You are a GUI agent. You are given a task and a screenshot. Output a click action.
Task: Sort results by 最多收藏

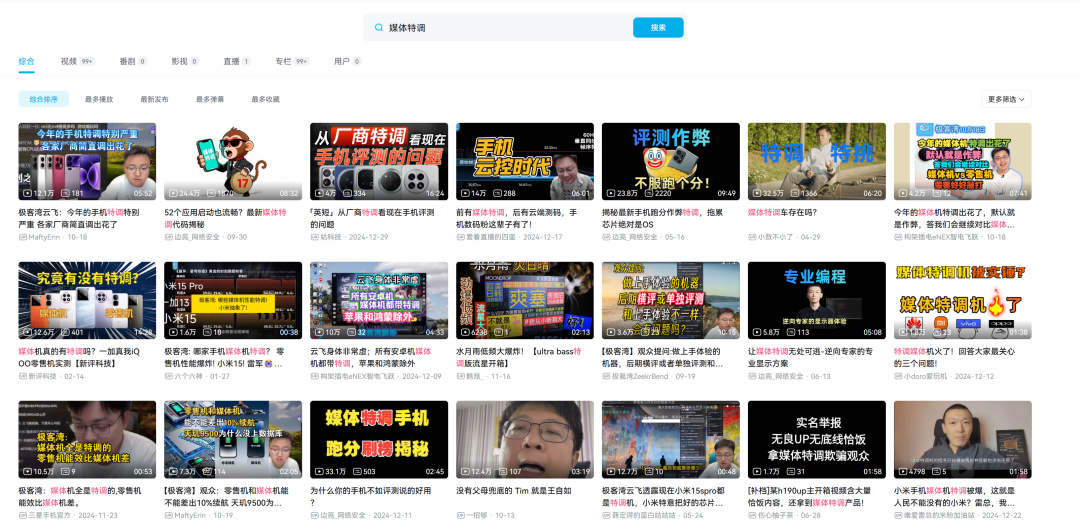(x=265, y=99)
